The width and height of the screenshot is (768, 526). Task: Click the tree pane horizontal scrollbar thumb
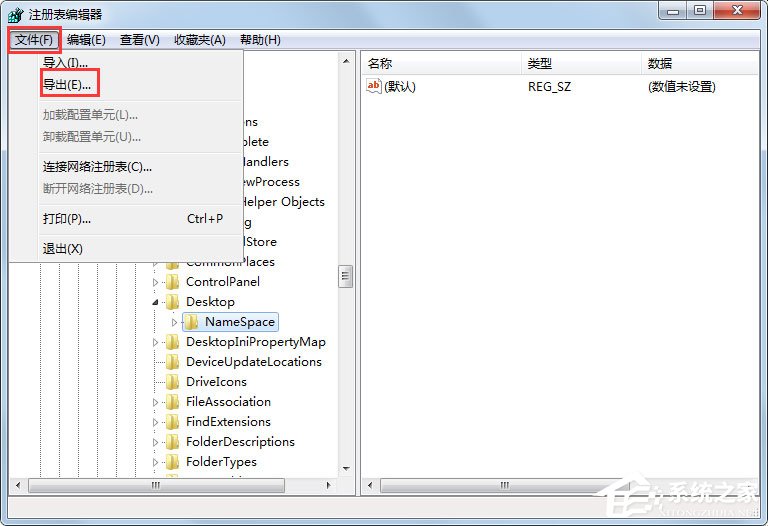click(156, 485)
